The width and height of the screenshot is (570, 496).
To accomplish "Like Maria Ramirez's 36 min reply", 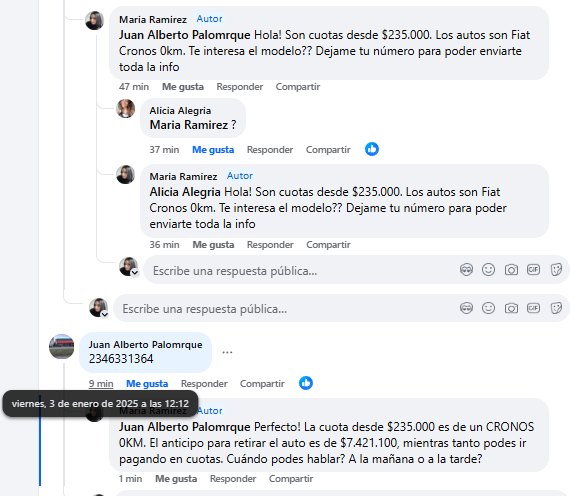I will coord(213,245).
